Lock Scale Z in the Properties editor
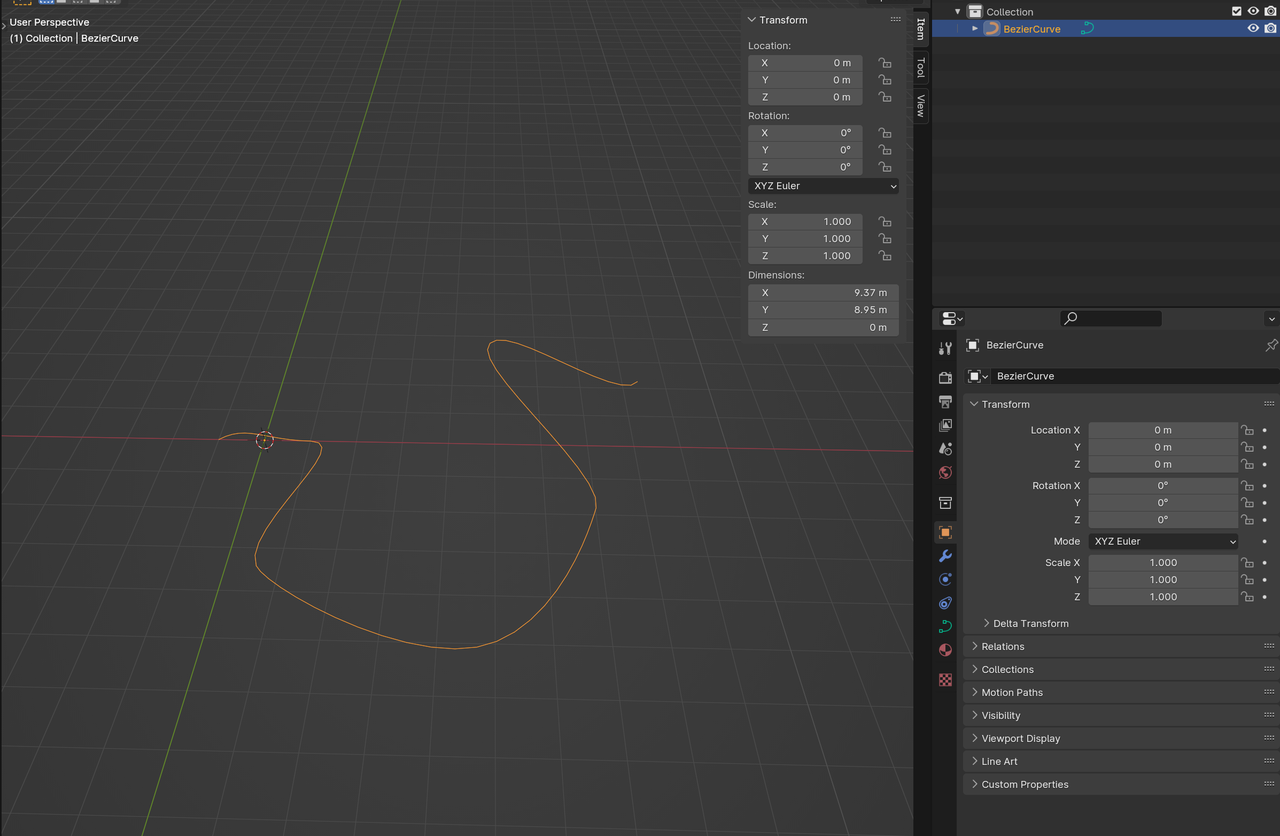Screen dimensions: 1280x836 (x=1247, y=597)
